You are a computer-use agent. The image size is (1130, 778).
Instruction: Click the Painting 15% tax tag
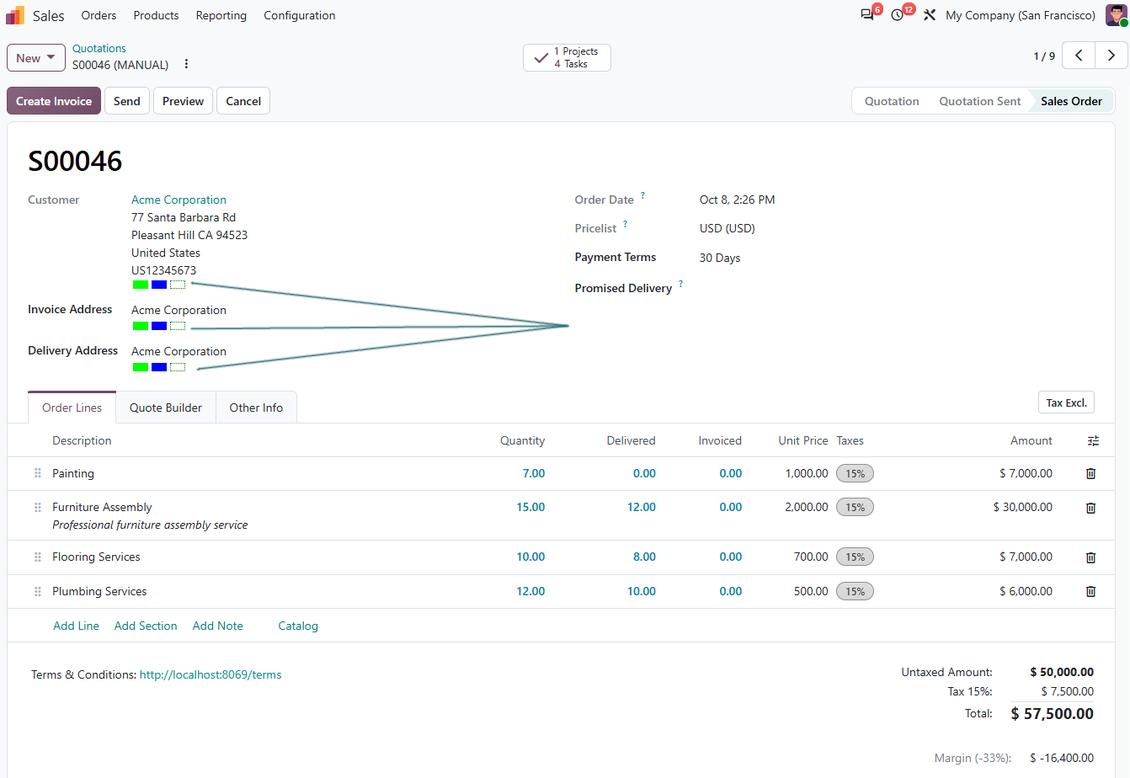855,473
